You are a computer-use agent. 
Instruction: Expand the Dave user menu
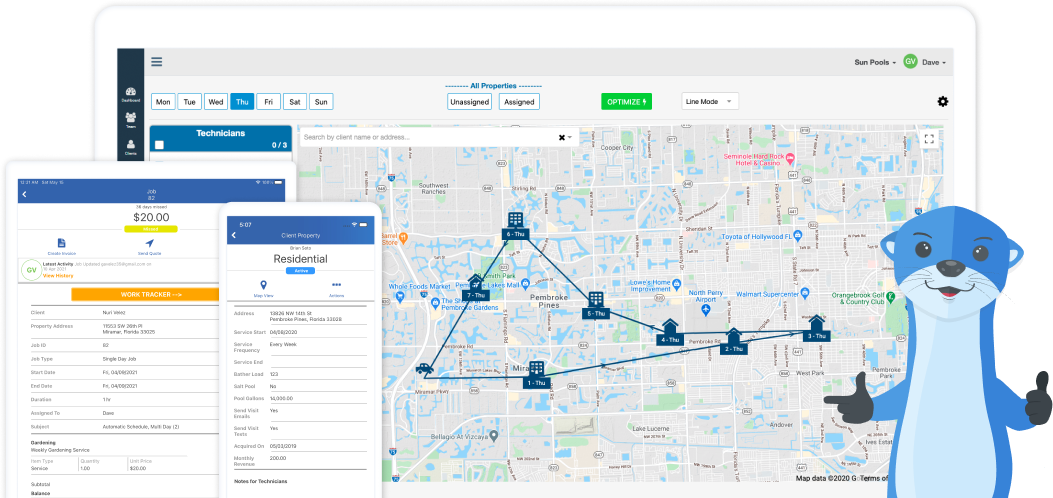point(930,62)
